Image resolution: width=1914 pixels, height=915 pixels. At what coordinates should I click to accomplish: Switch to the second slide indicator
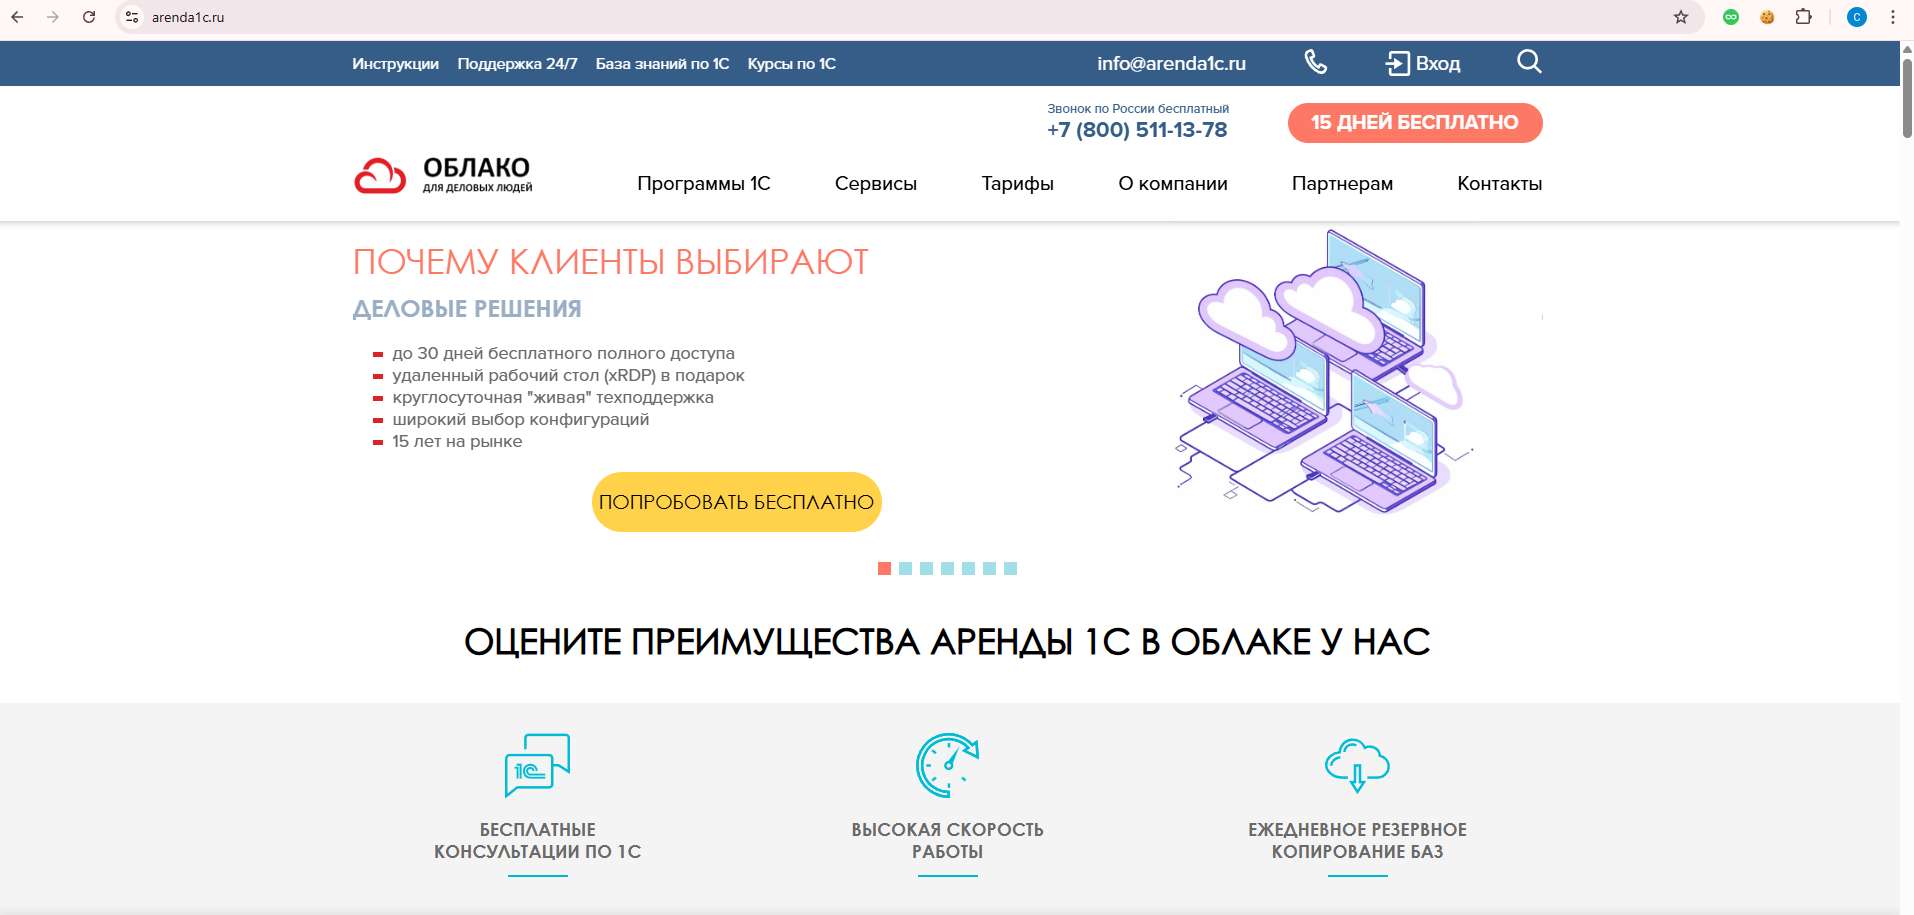coord(905,568)
